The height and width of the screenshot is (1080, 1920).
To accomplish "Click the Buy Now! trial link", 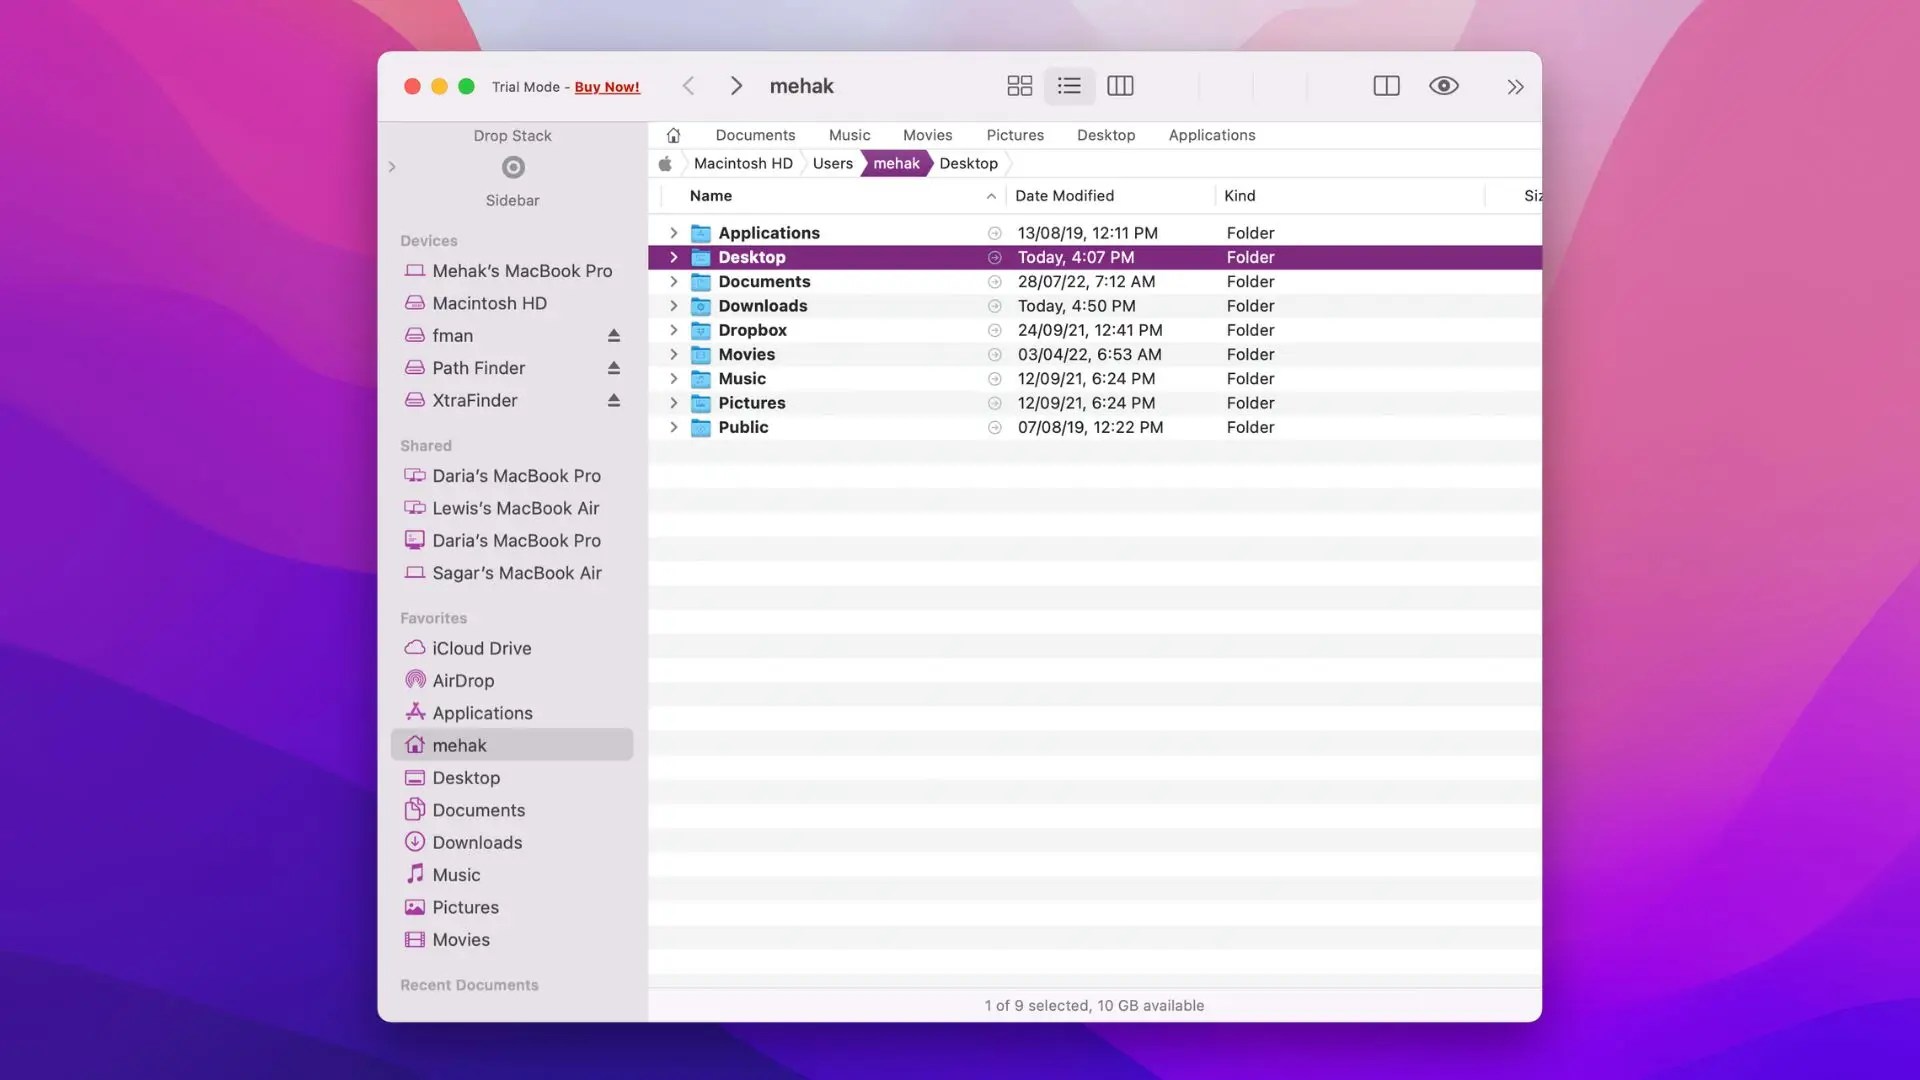I will [x=607, y=87].
